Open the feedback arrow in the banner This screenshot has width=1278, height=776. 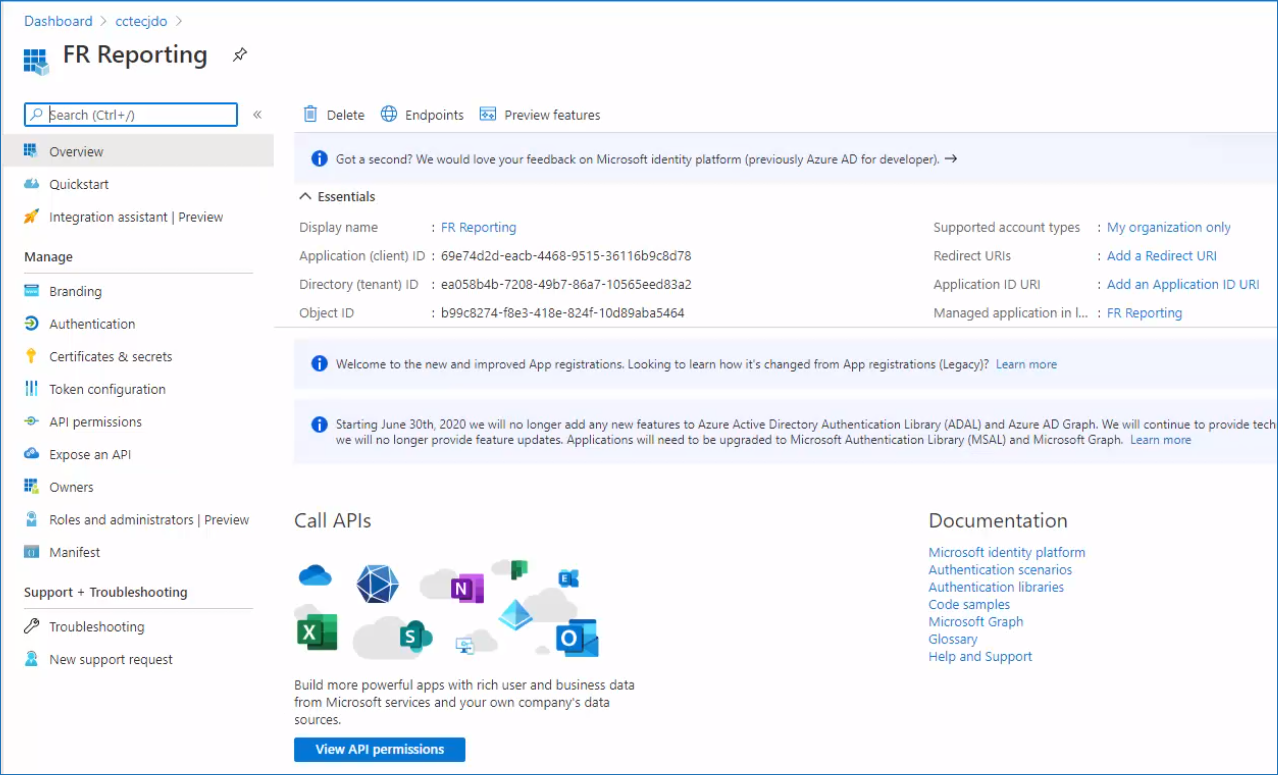click(951, 159)
